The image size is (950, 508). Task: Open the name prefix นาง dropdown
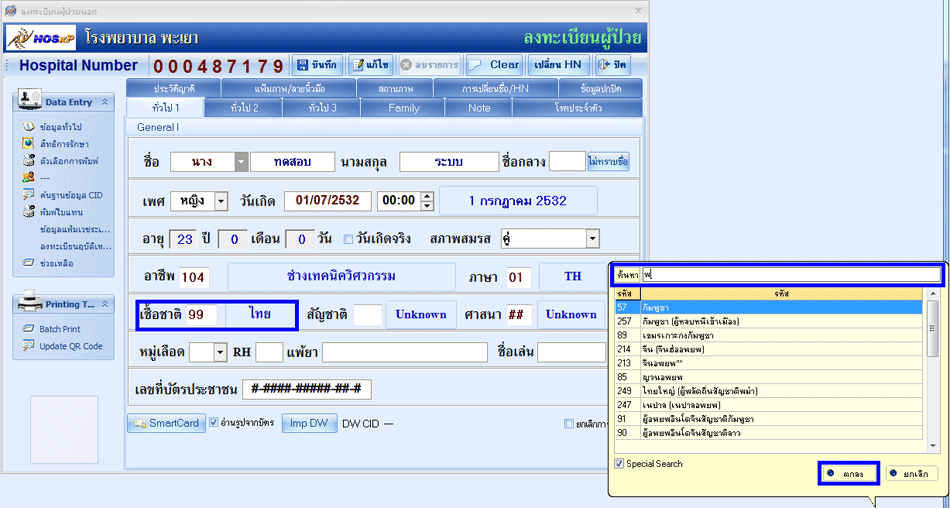pos(241,162)
